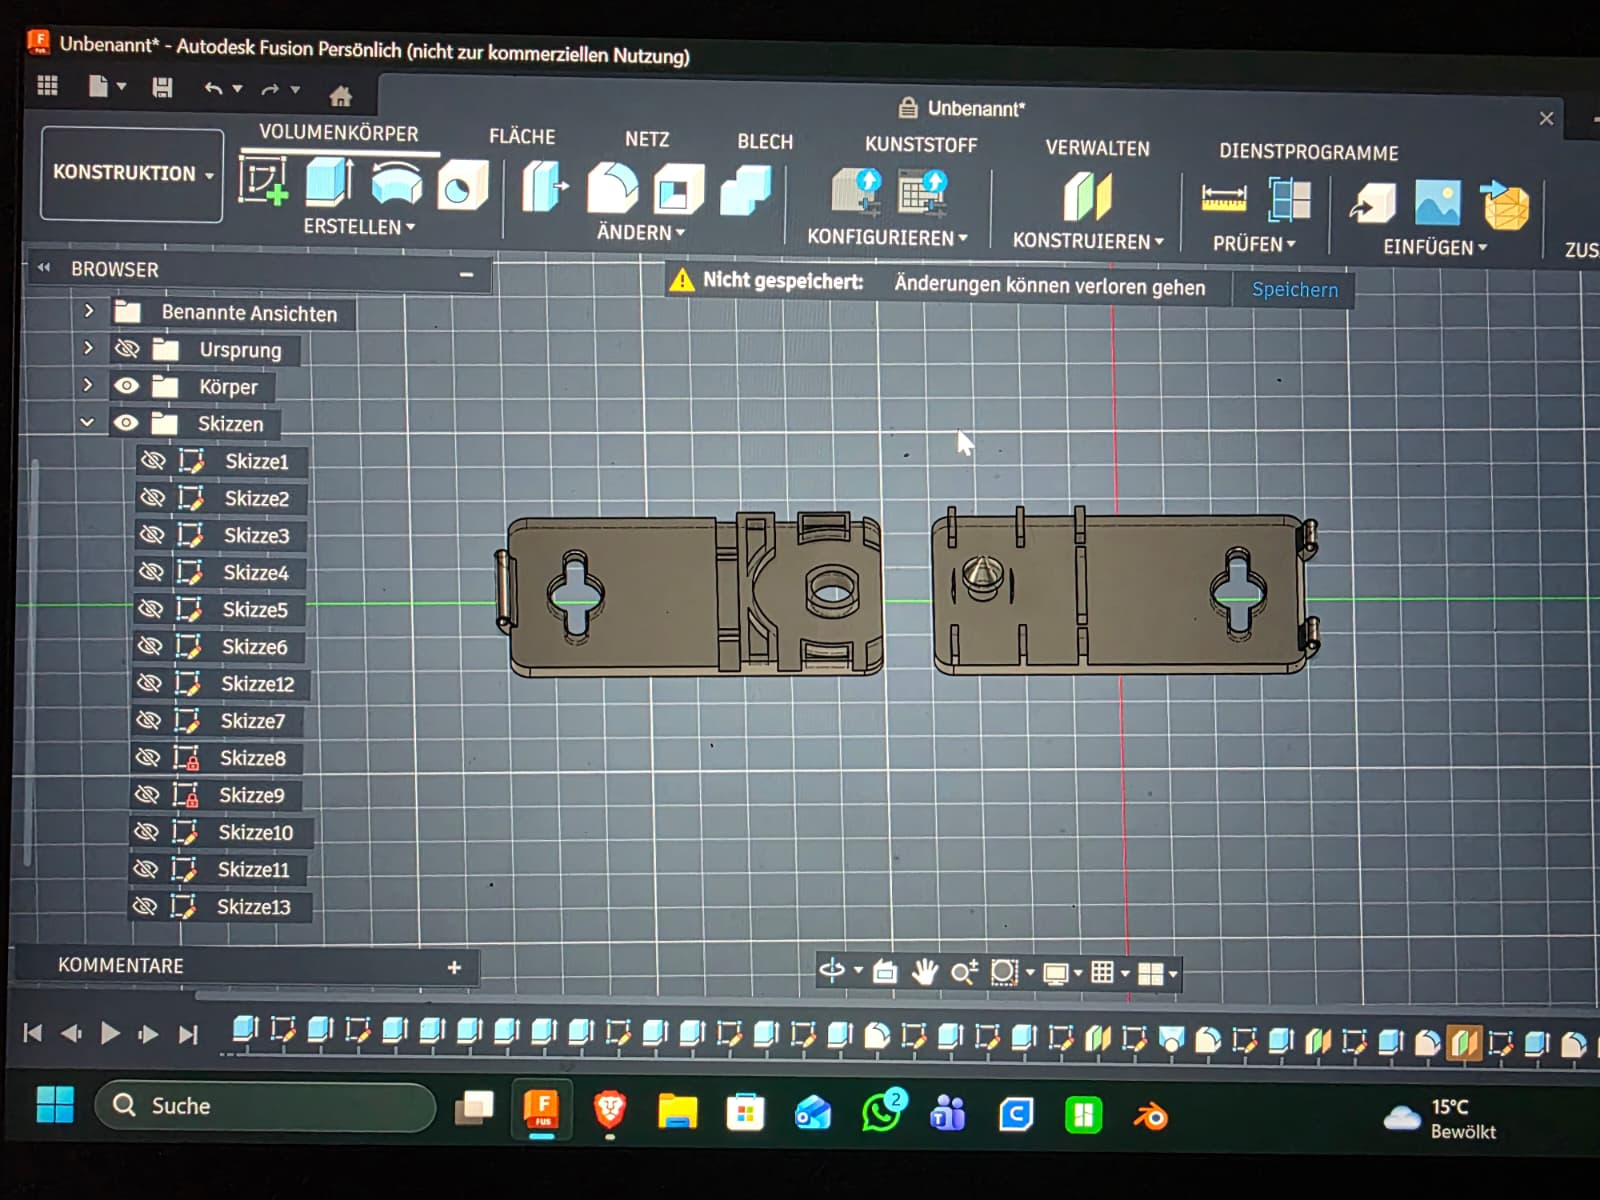Show Skizze4 via its eye icon
The image size is (1600, 1200).
coord(151,571)
